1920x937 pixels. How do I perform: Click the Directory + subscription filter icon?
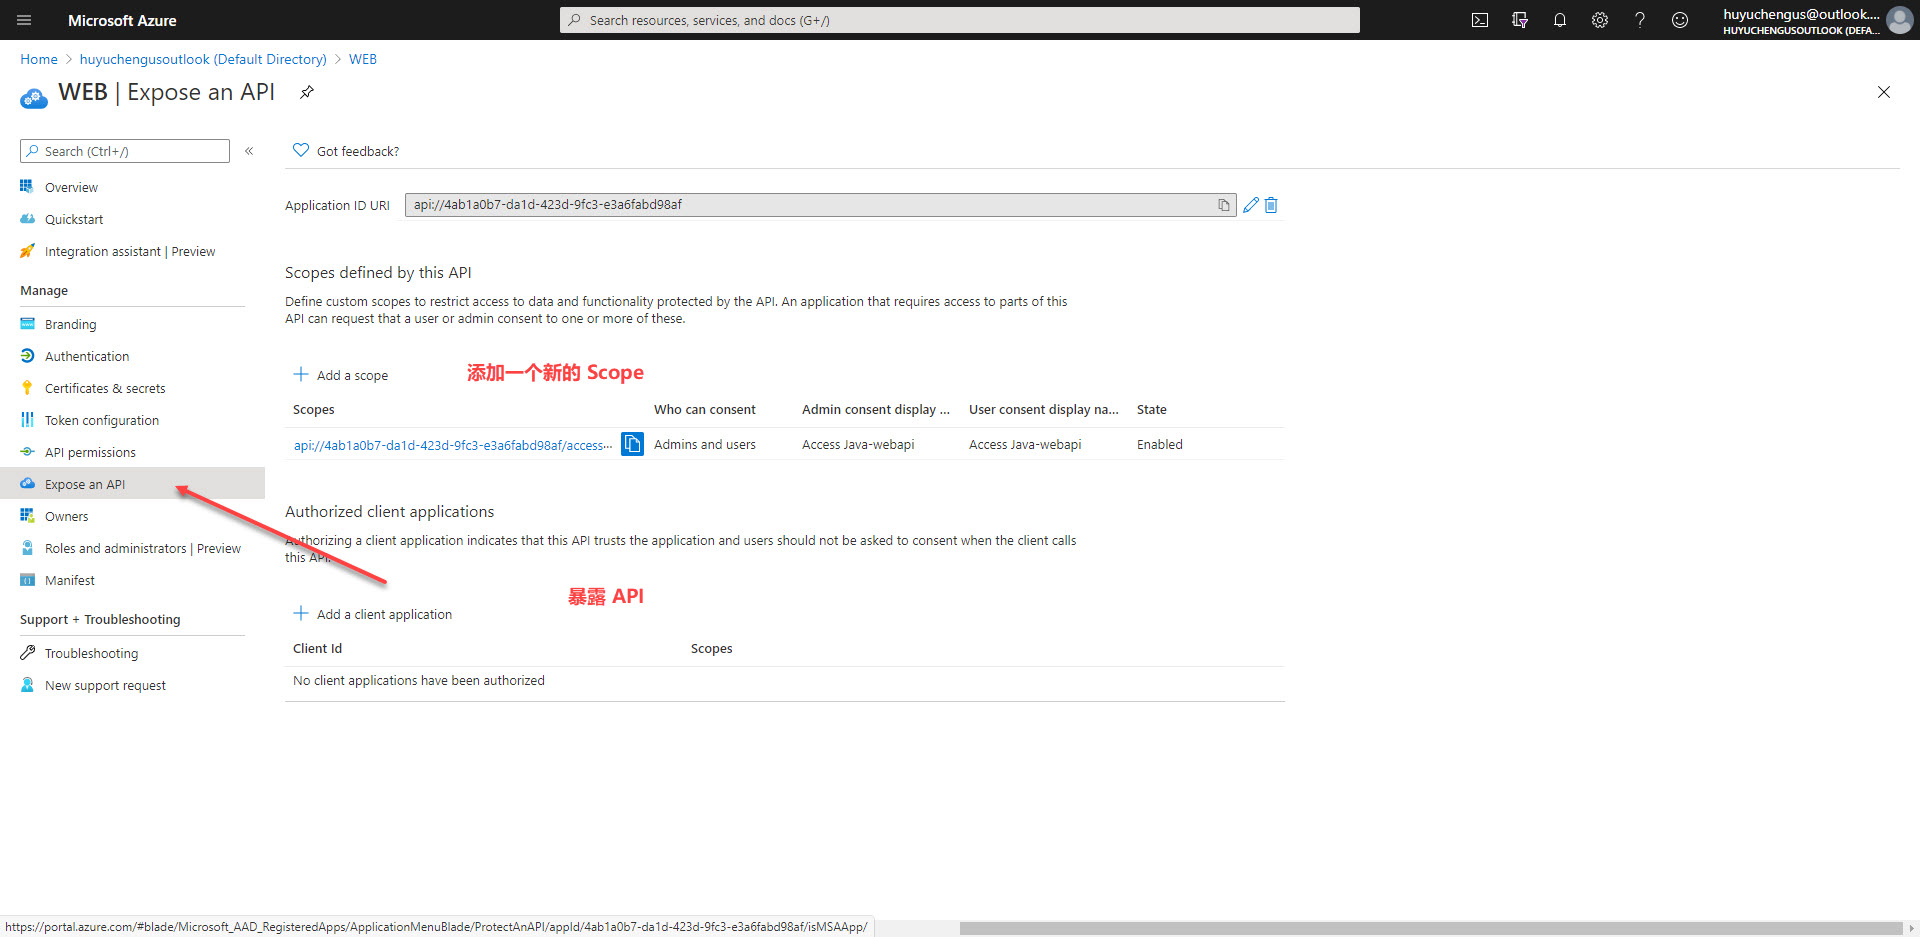[1520, 20]
